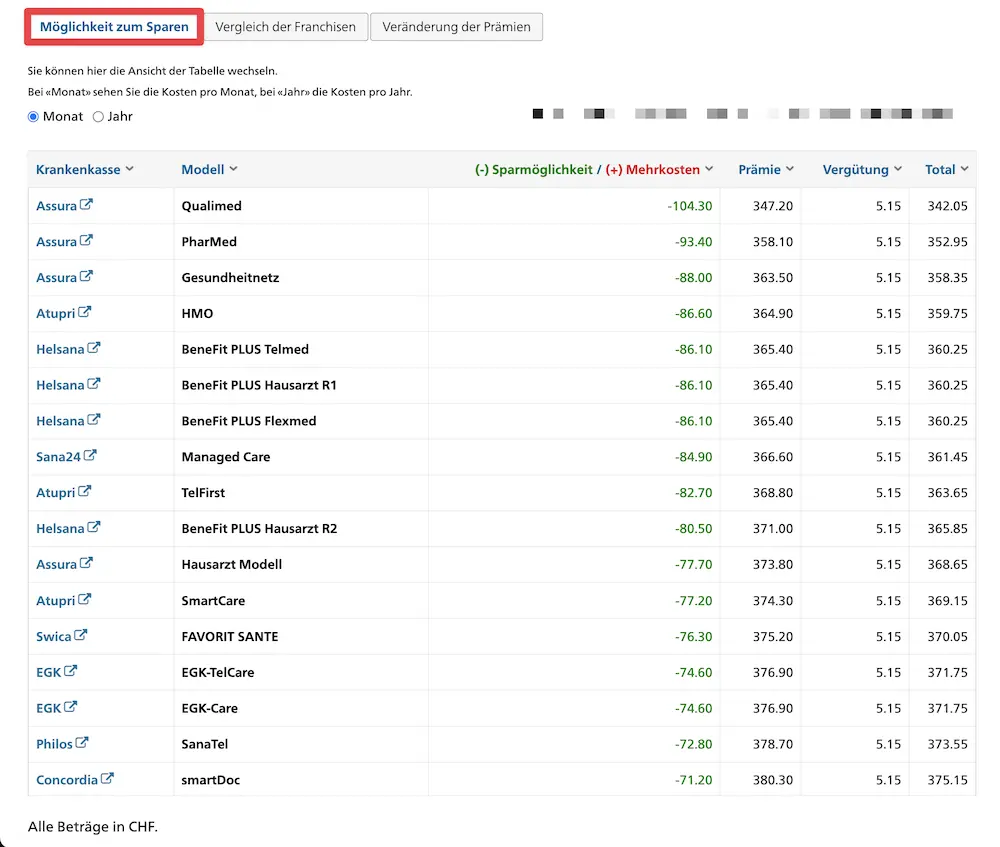This screenshot has width=1000, height=847.
Task: Click the savings value -76.30
Action: point(693,637)
